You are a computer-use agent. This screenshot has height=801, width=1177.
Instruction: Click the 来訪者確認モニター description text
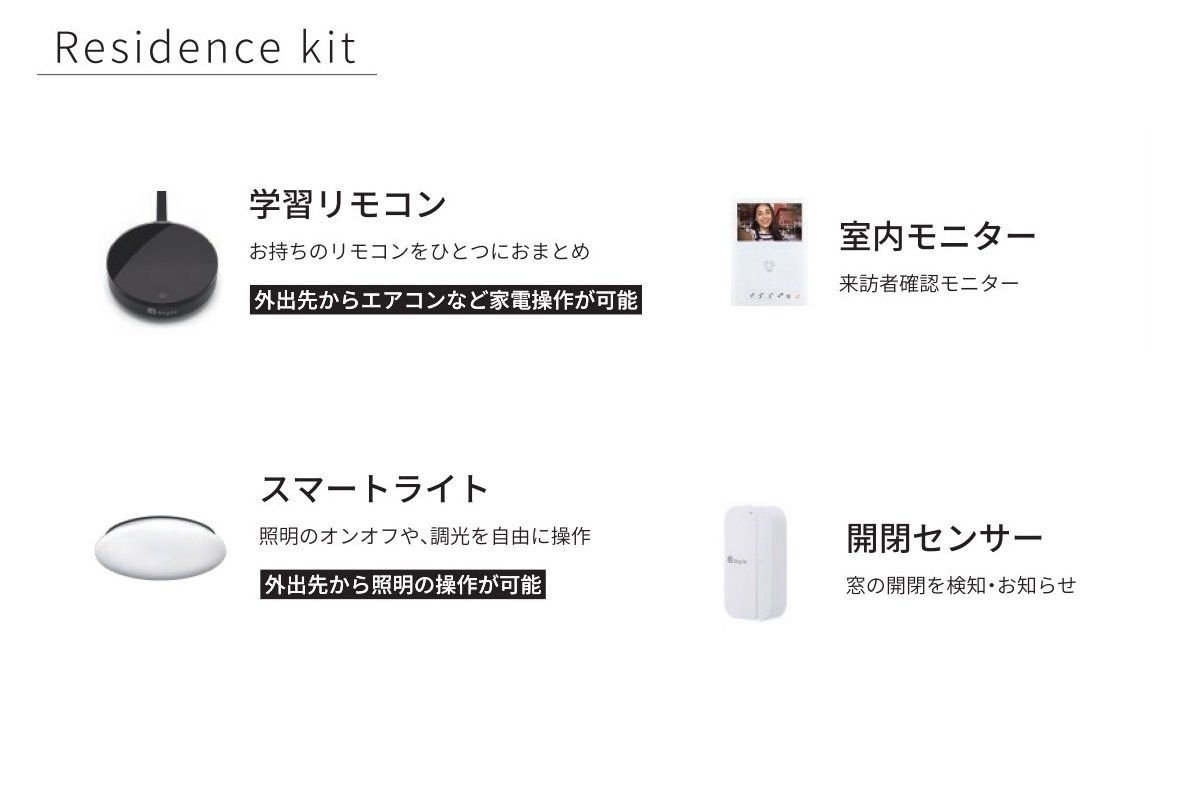click(x=929, y=284)
